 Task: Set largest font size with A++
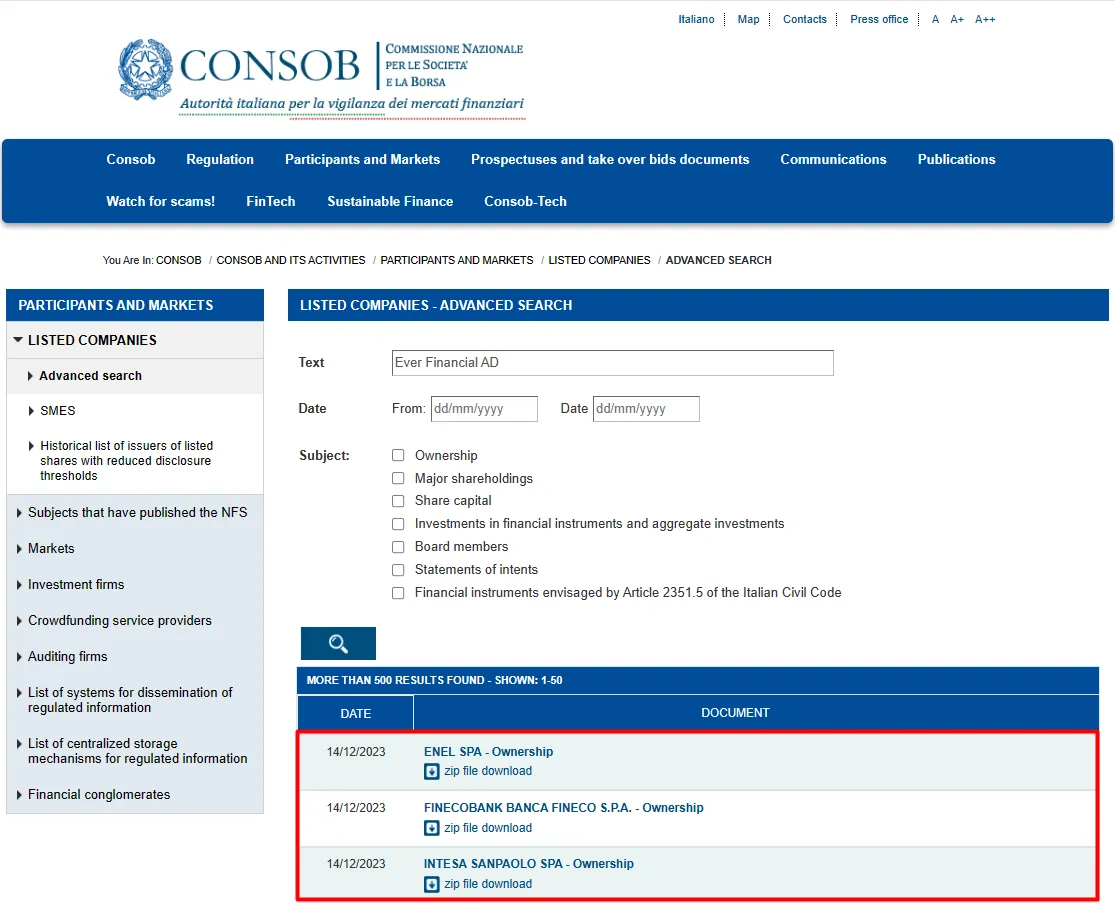coord(985,19)
